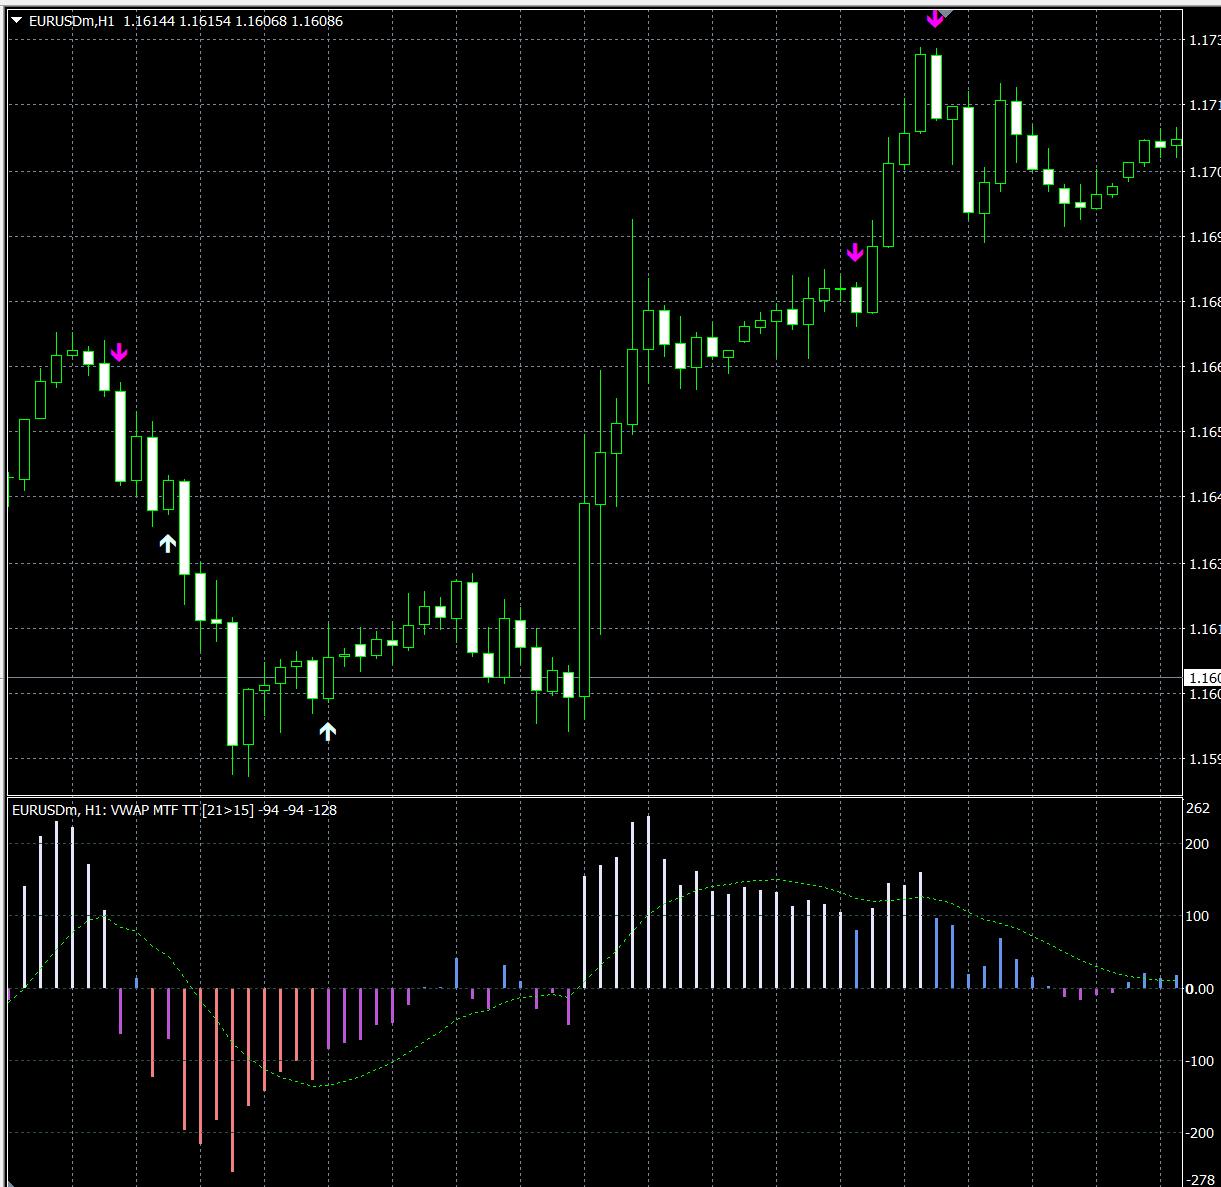Click the 1.163 price scale label
Viewport: 1221px width, 1187px height.
pyautogui.click(x=1204, y=564)
